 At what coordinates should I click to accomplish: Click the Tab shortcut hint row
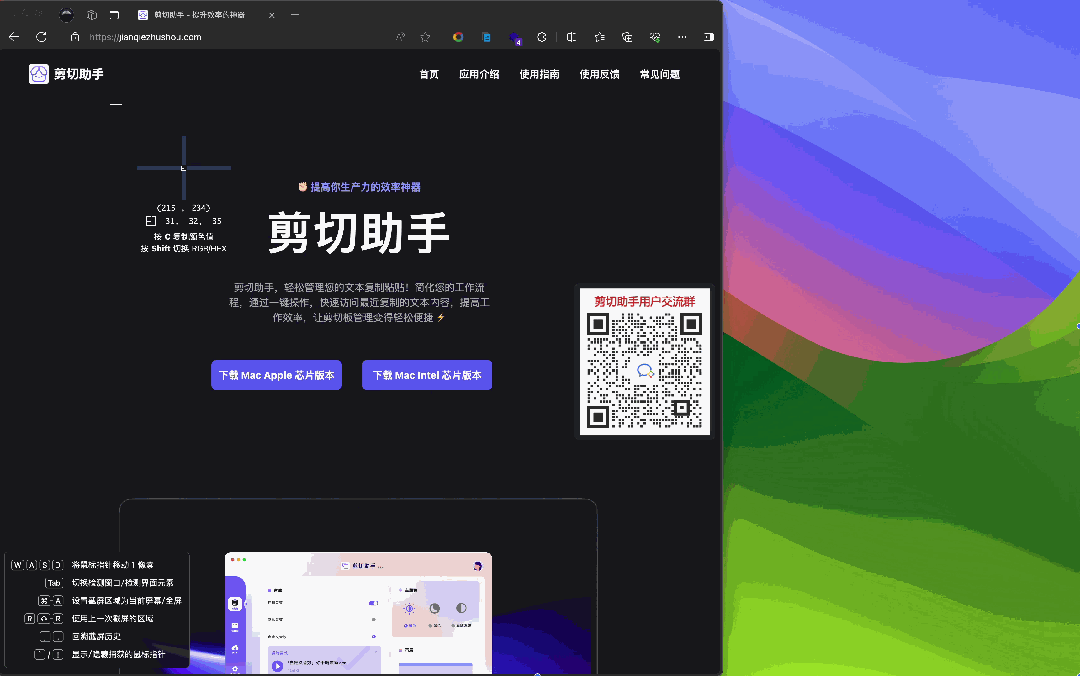110,583
